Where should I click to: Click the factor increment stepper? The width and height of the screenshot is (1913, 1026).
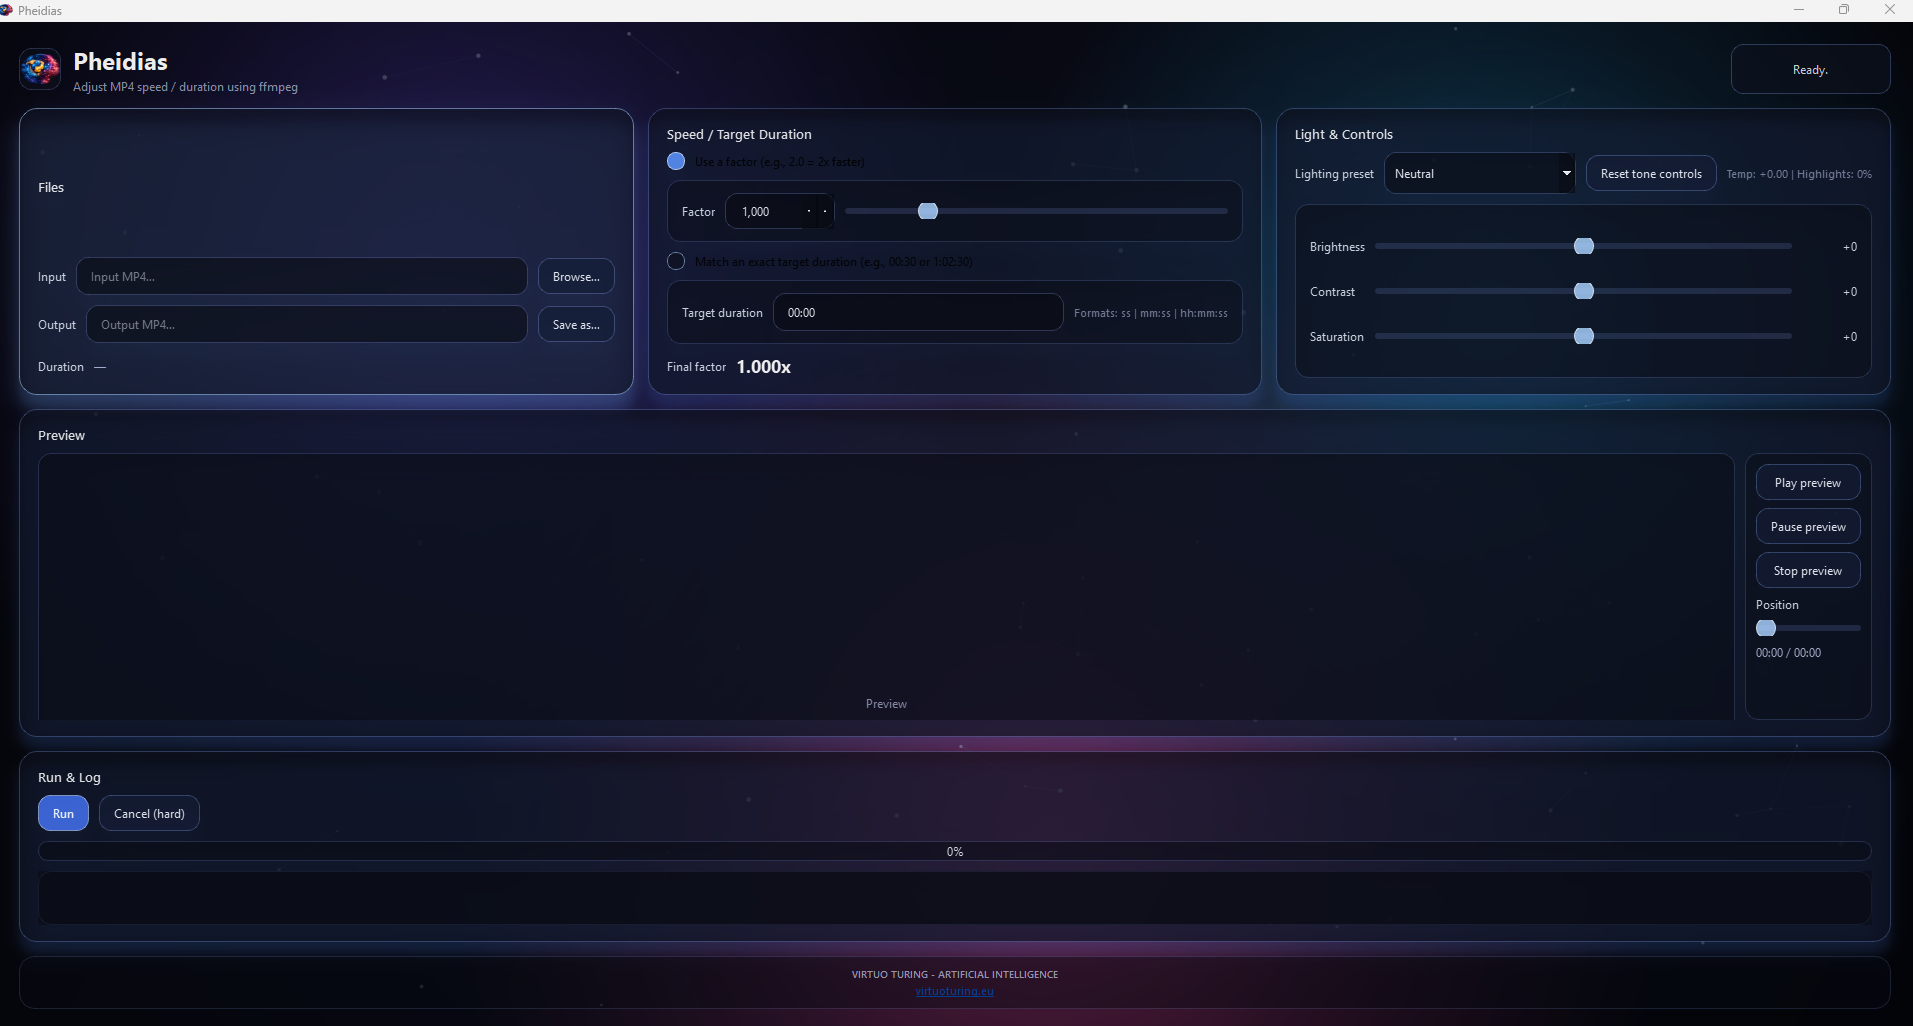pyautogui.click(x=825, y=211)
